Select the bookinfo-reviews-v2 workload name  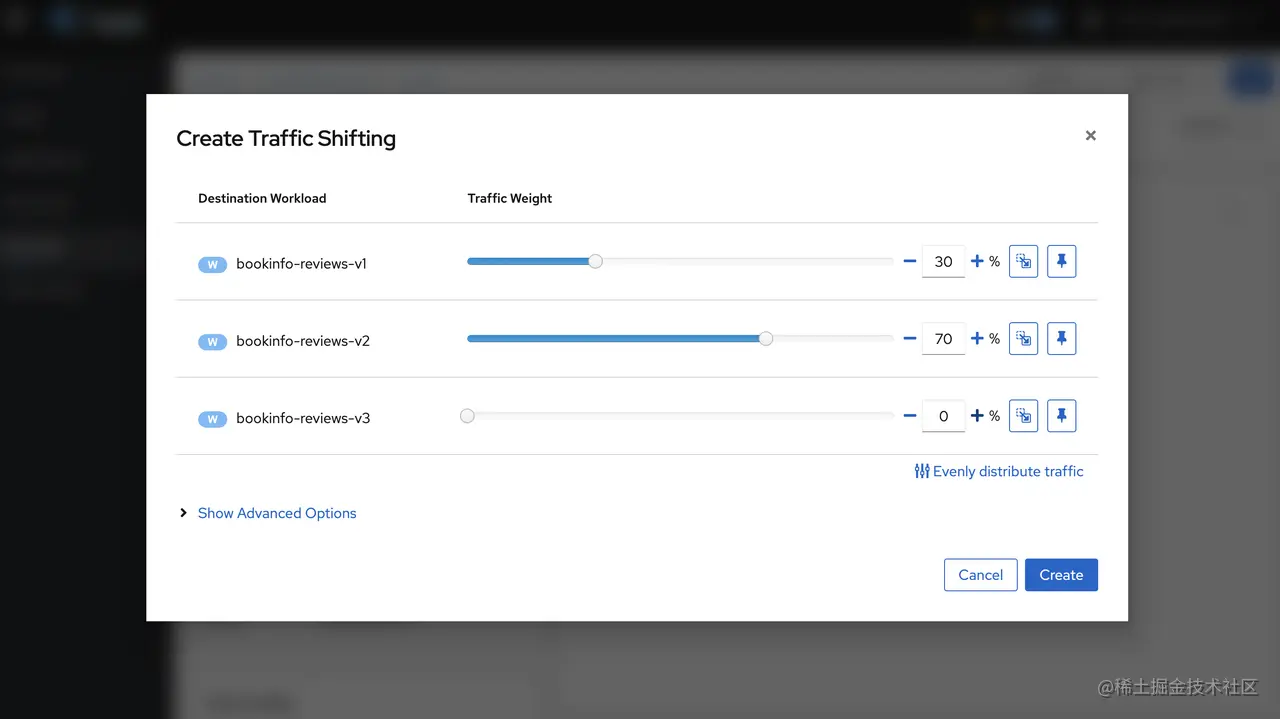pos(303,341)
